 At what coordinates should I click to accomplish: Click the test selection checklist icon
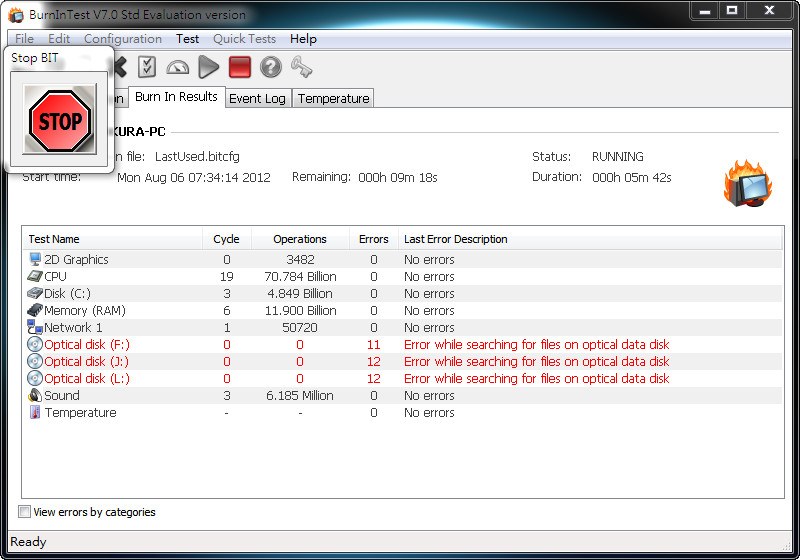pyautogui.click(x=147, y=67)
